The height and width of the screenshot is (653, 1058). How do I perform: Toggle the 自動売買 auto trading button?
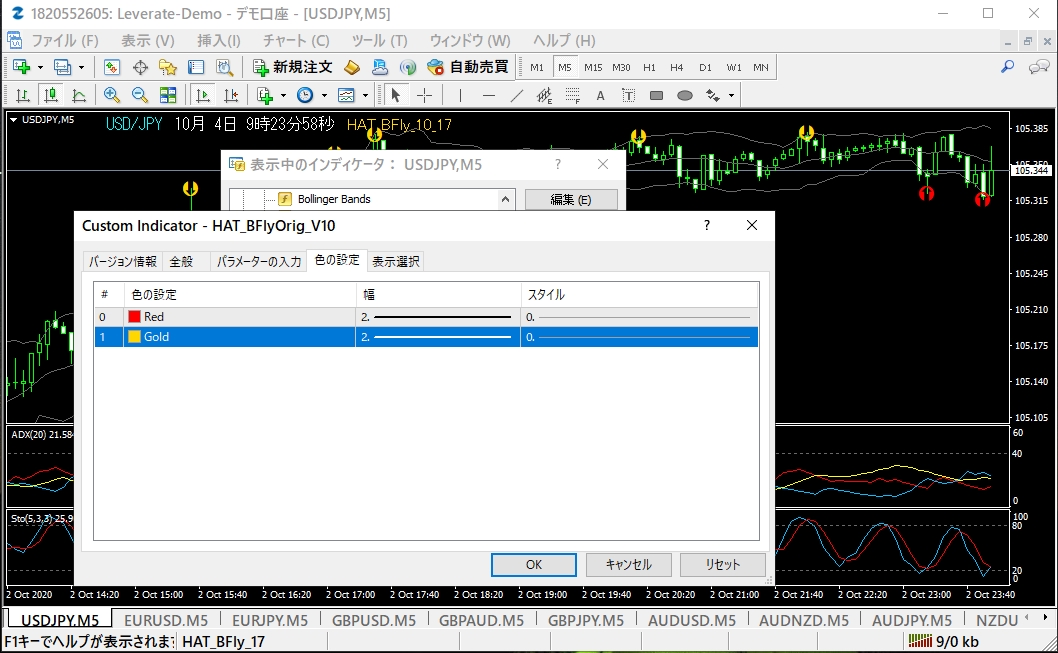point(468,67)
